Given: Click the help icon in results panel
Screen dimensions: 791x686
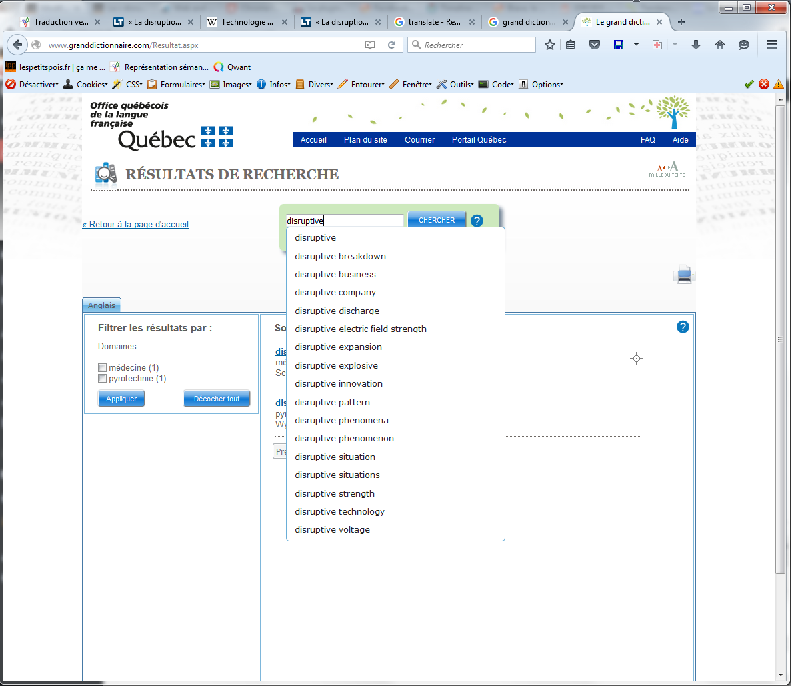Looking at the screenshot, I should pyautogui.click(x=683, y=327).
